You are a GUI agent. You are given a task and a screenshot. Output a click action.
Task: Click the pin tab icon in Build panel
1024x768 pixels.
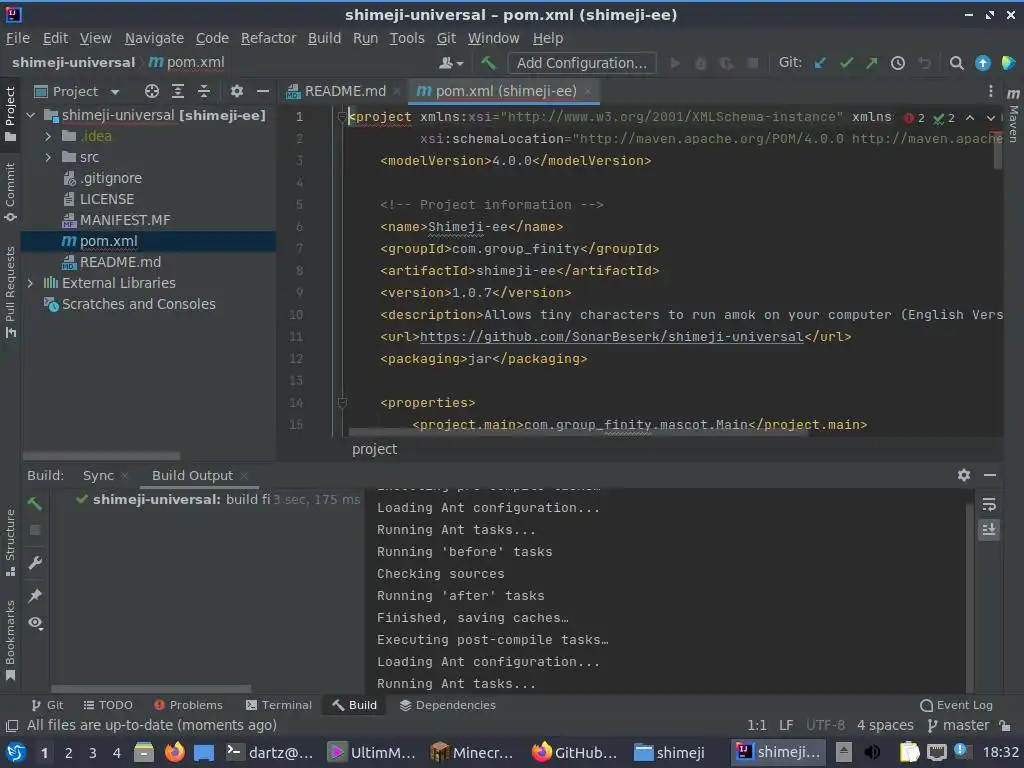click(x=35, y=595)
